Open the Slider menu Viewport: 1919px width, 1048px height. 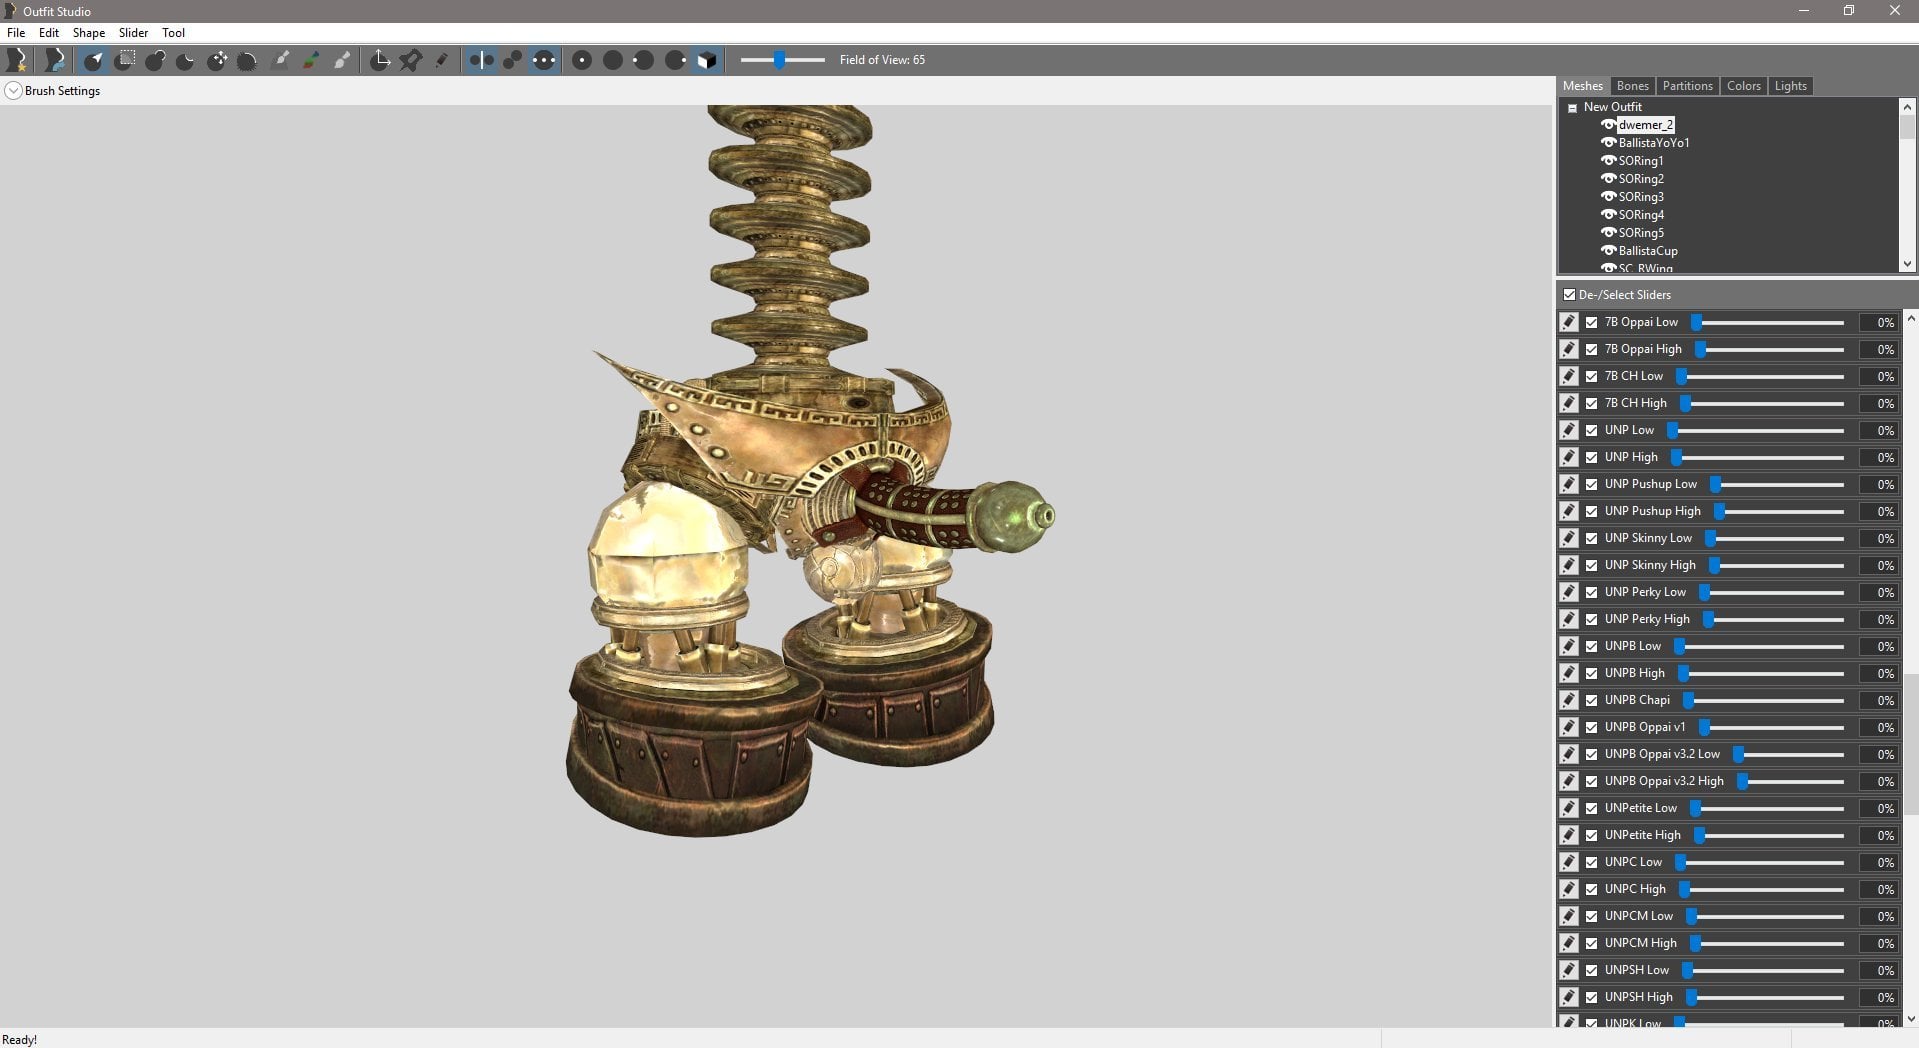coord(133,33)
